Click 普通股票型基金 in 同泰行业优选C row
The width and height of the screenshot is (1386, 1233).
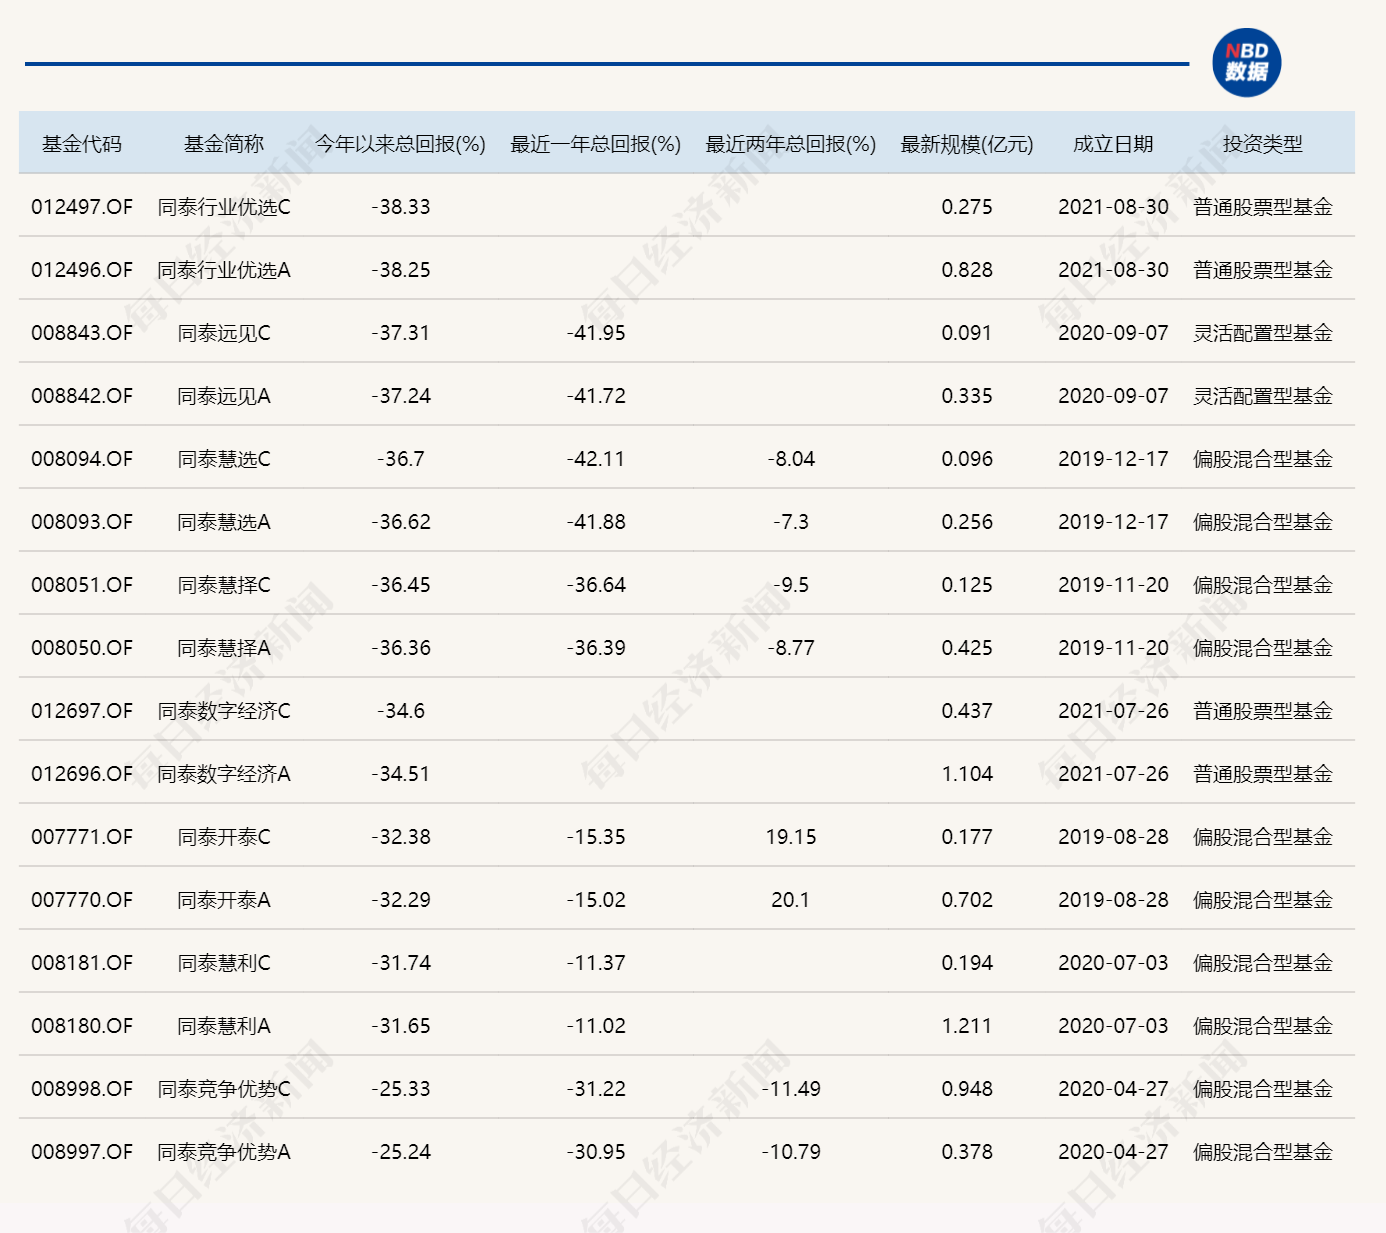(1263, 207)
